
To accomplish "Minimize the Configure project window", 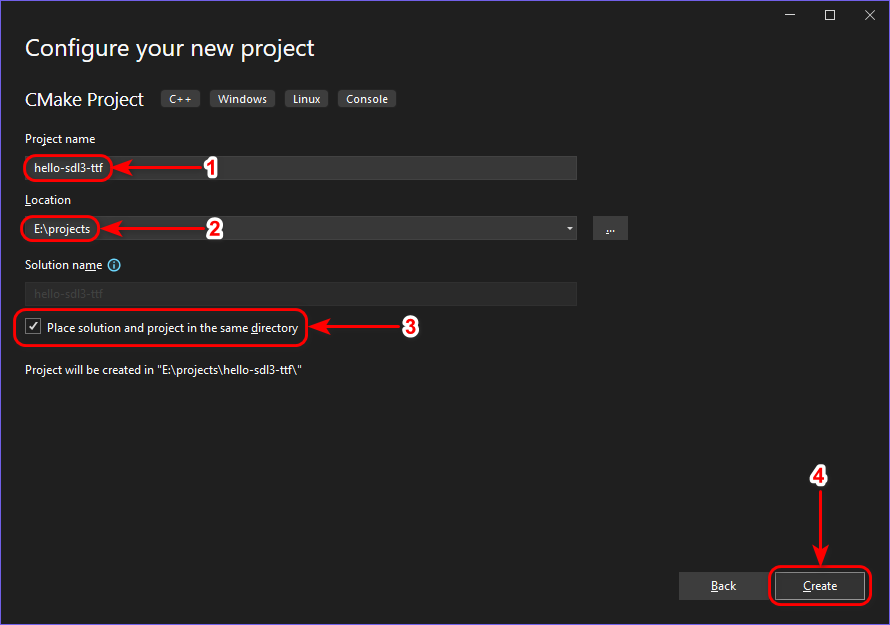I will 789,15.
